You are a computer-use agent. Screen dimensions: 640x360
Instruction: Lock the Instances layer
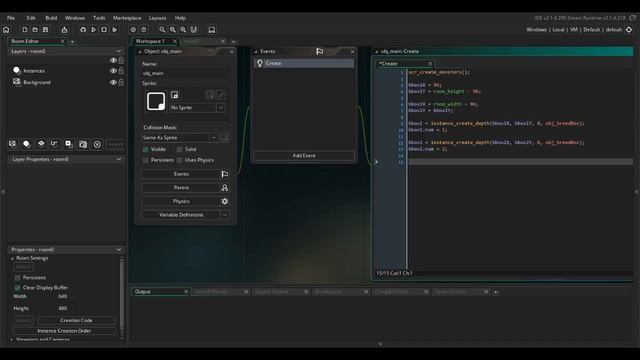[121, 71]
